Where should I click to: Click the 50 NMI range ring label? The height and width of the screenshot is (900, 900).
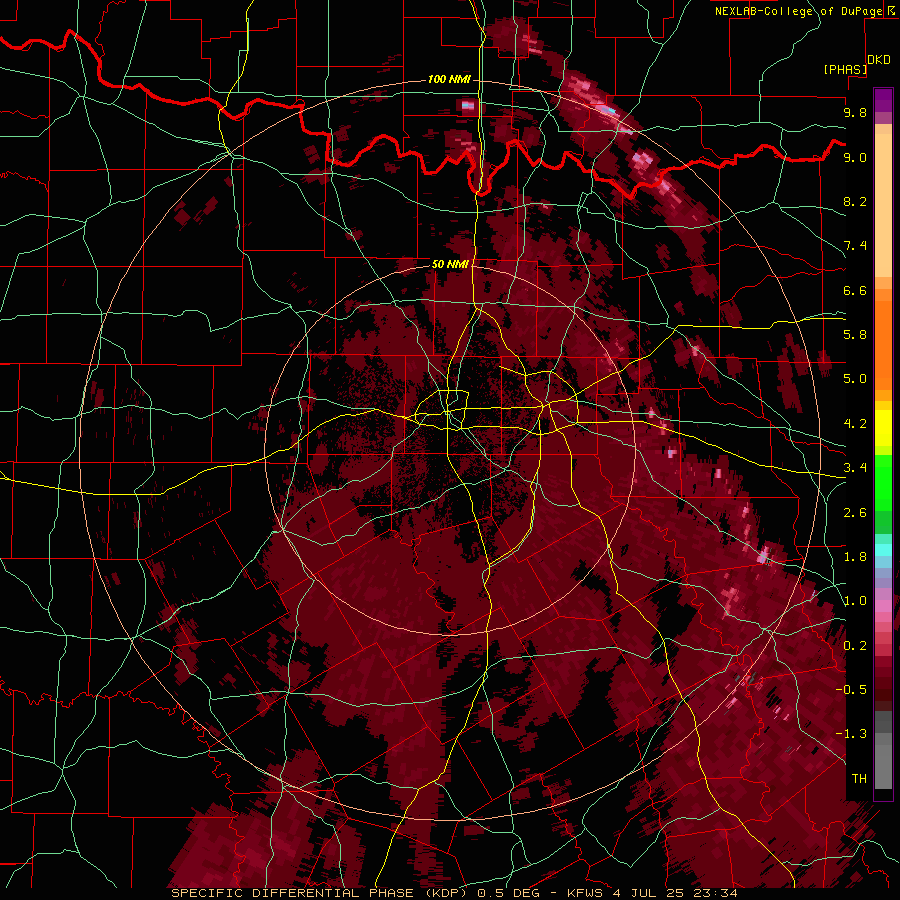tap(449, 264)
